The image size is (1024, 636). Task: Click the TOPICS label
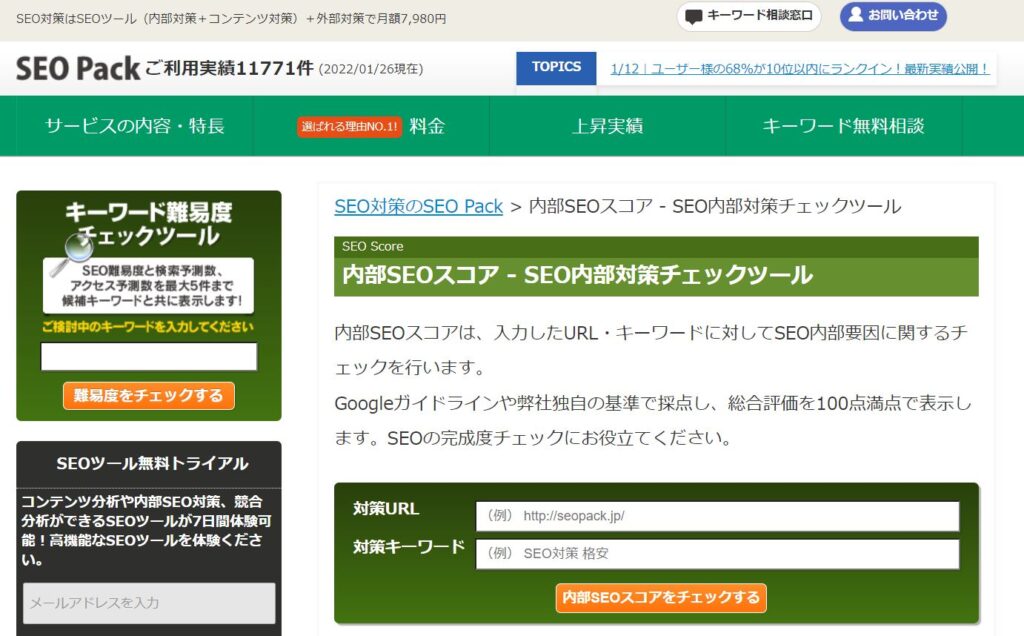[x=556, y=68]
